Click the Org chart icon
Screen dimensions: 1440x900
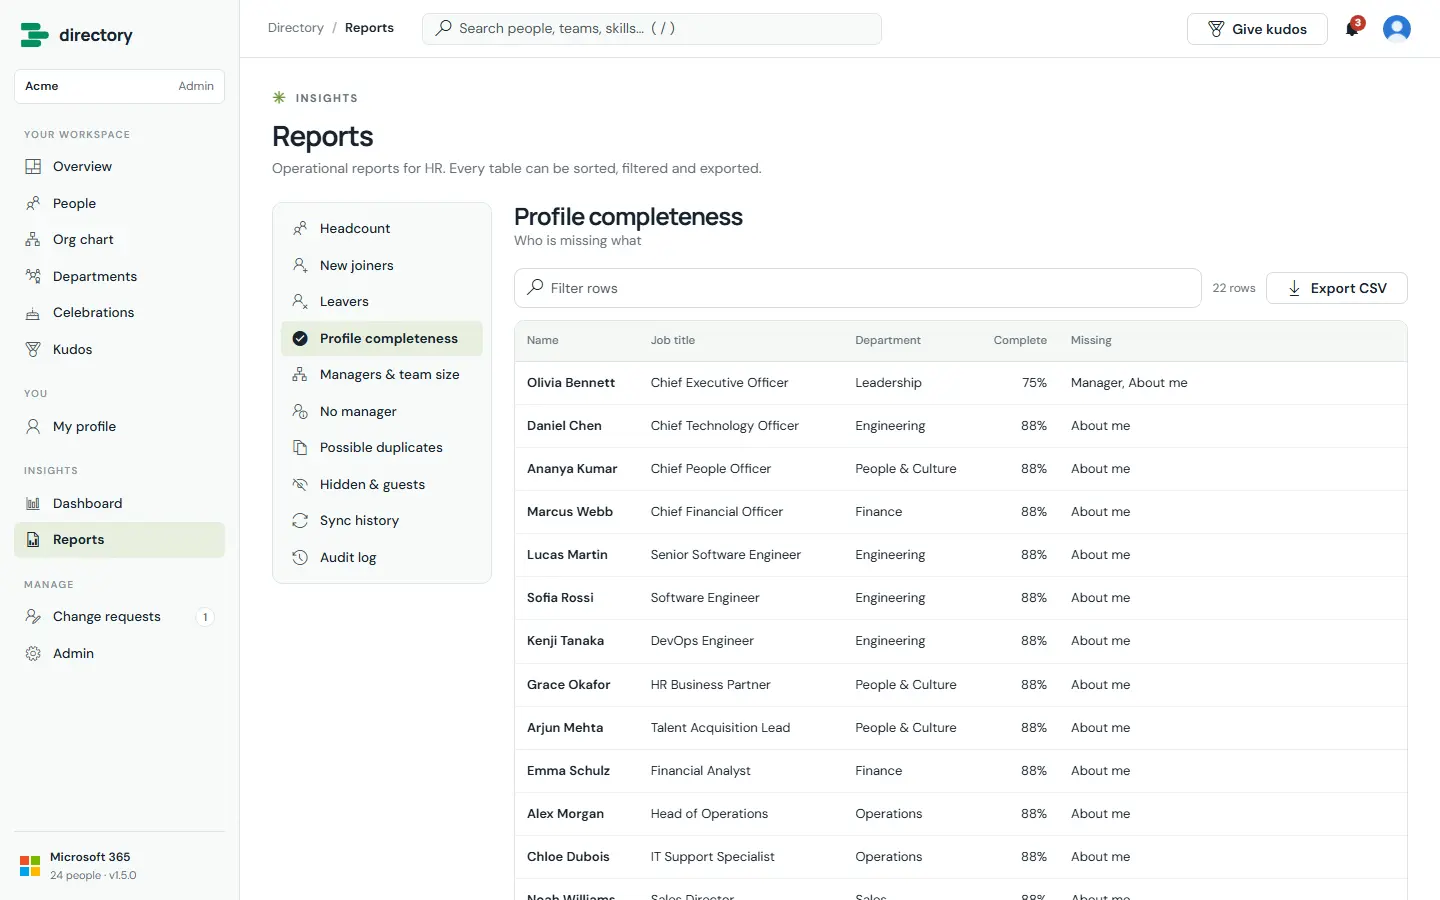pyautogui.click(x=33, y=240)
